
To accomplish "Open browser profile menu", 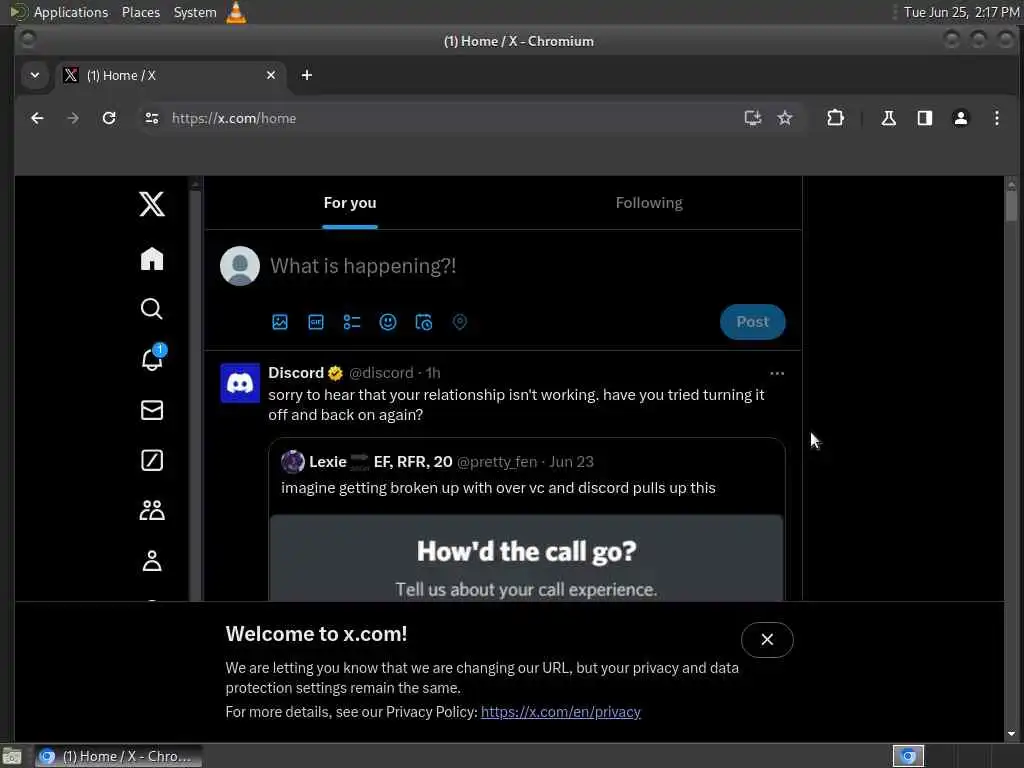I will pyautogui.click(x=961, y=118).
